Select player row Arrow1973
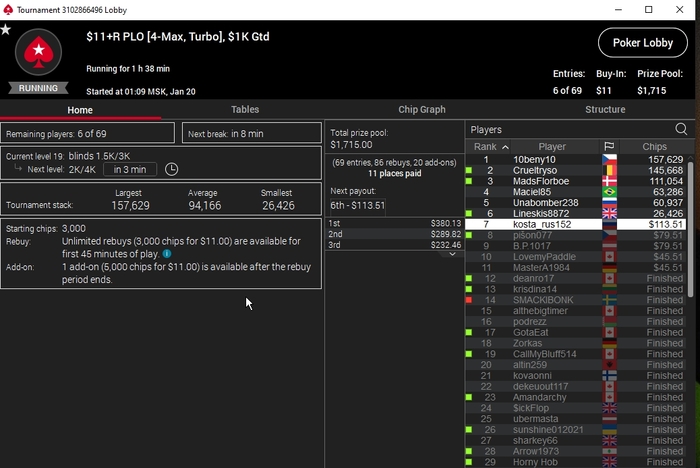This screenshot has width=700, height=468. pyautogui.click(x=576, y=451)
